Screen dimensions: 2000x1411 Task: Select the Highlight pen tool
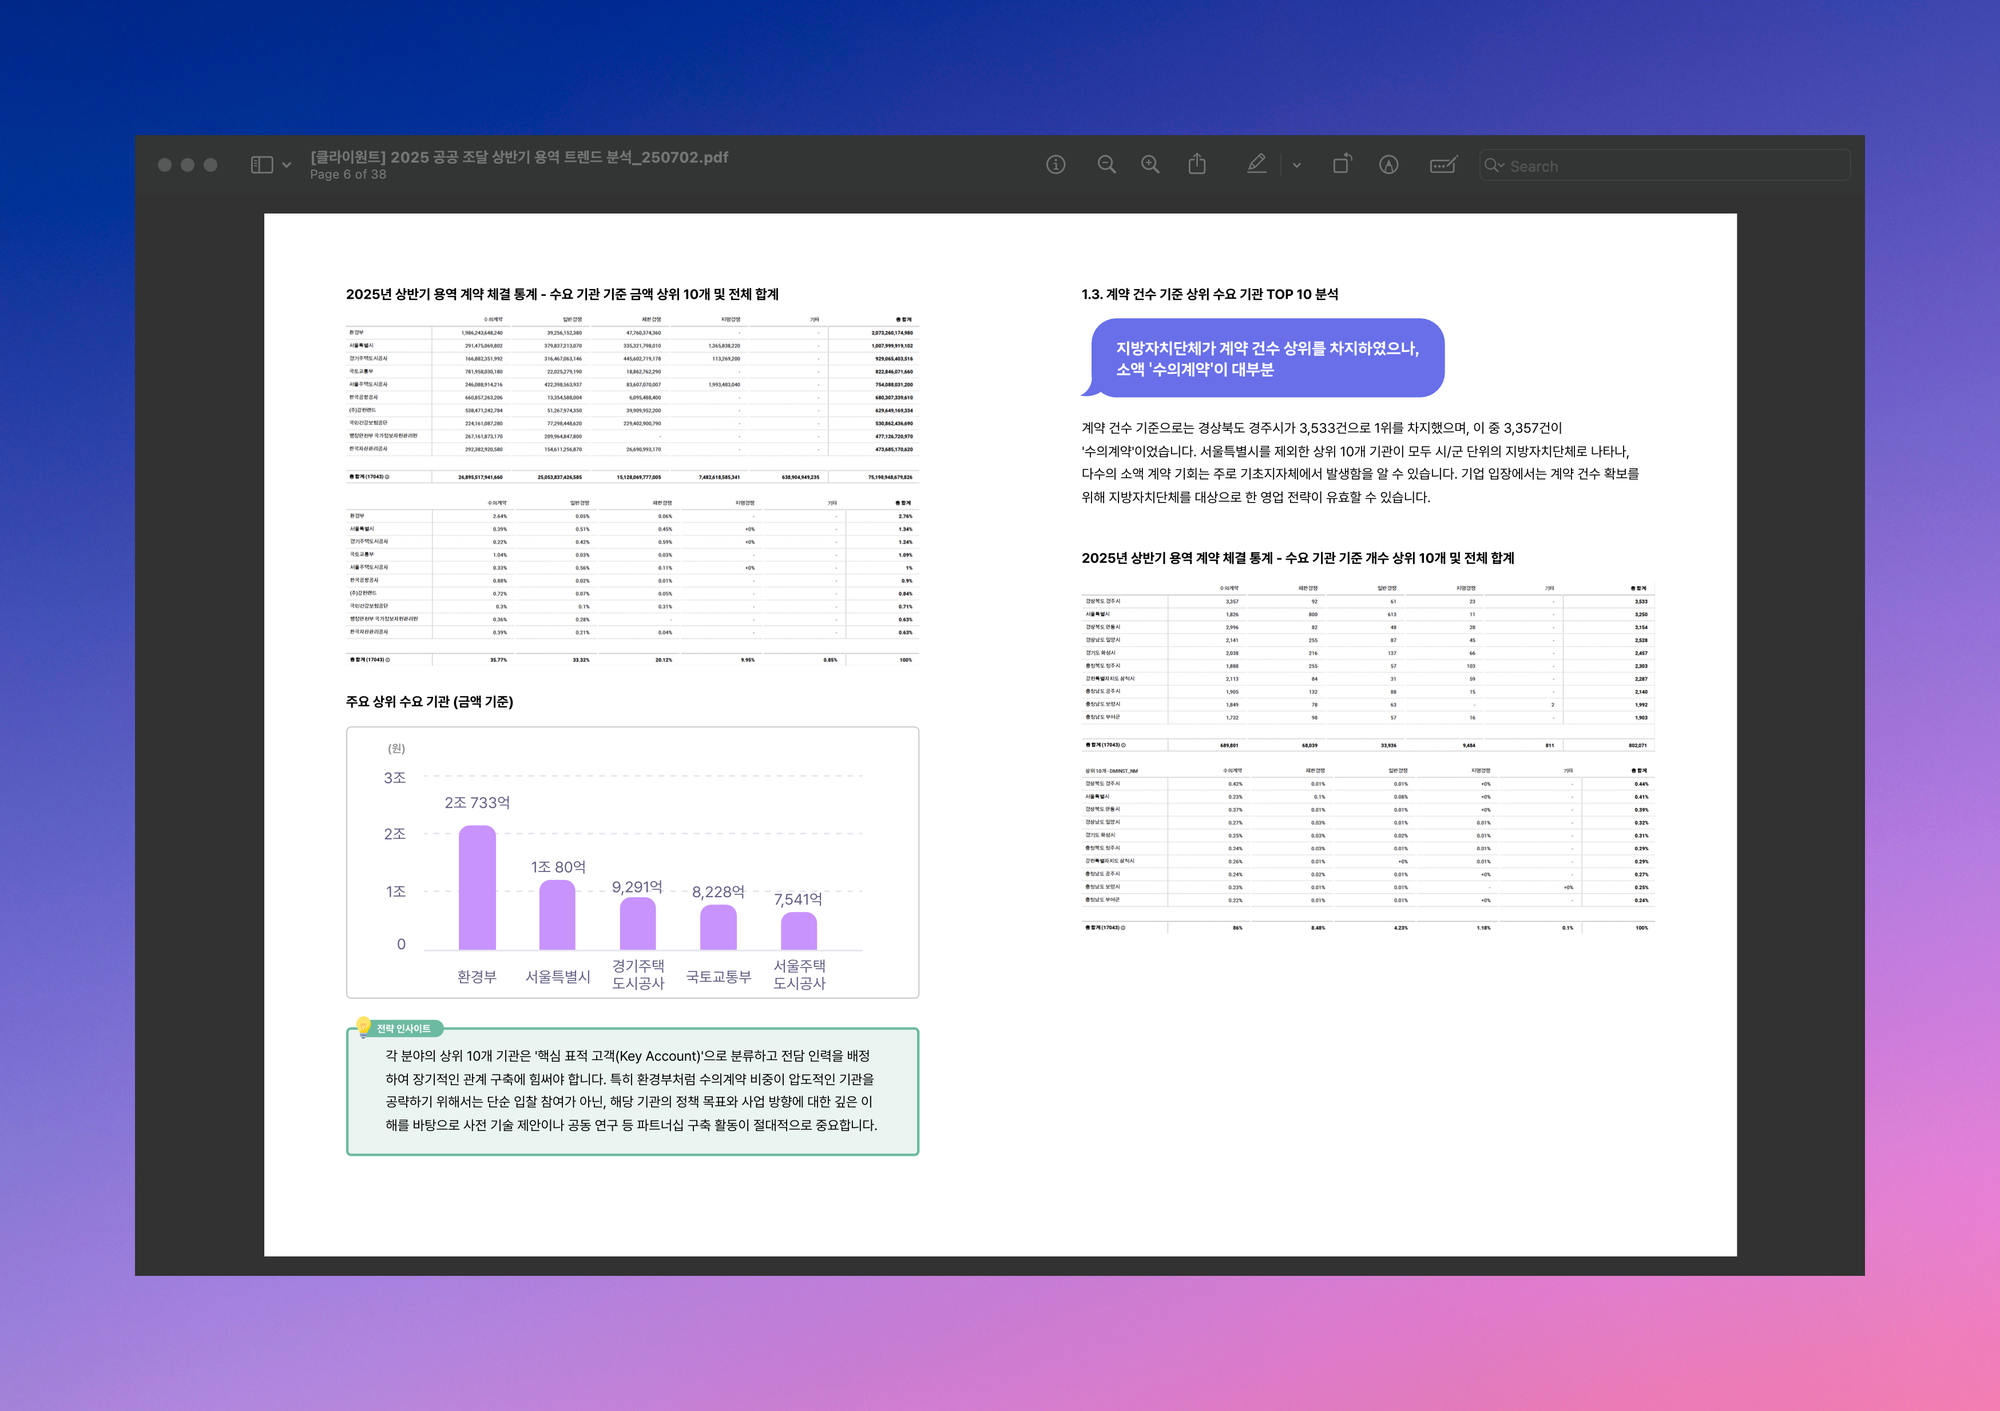[x=1257, y=164]
